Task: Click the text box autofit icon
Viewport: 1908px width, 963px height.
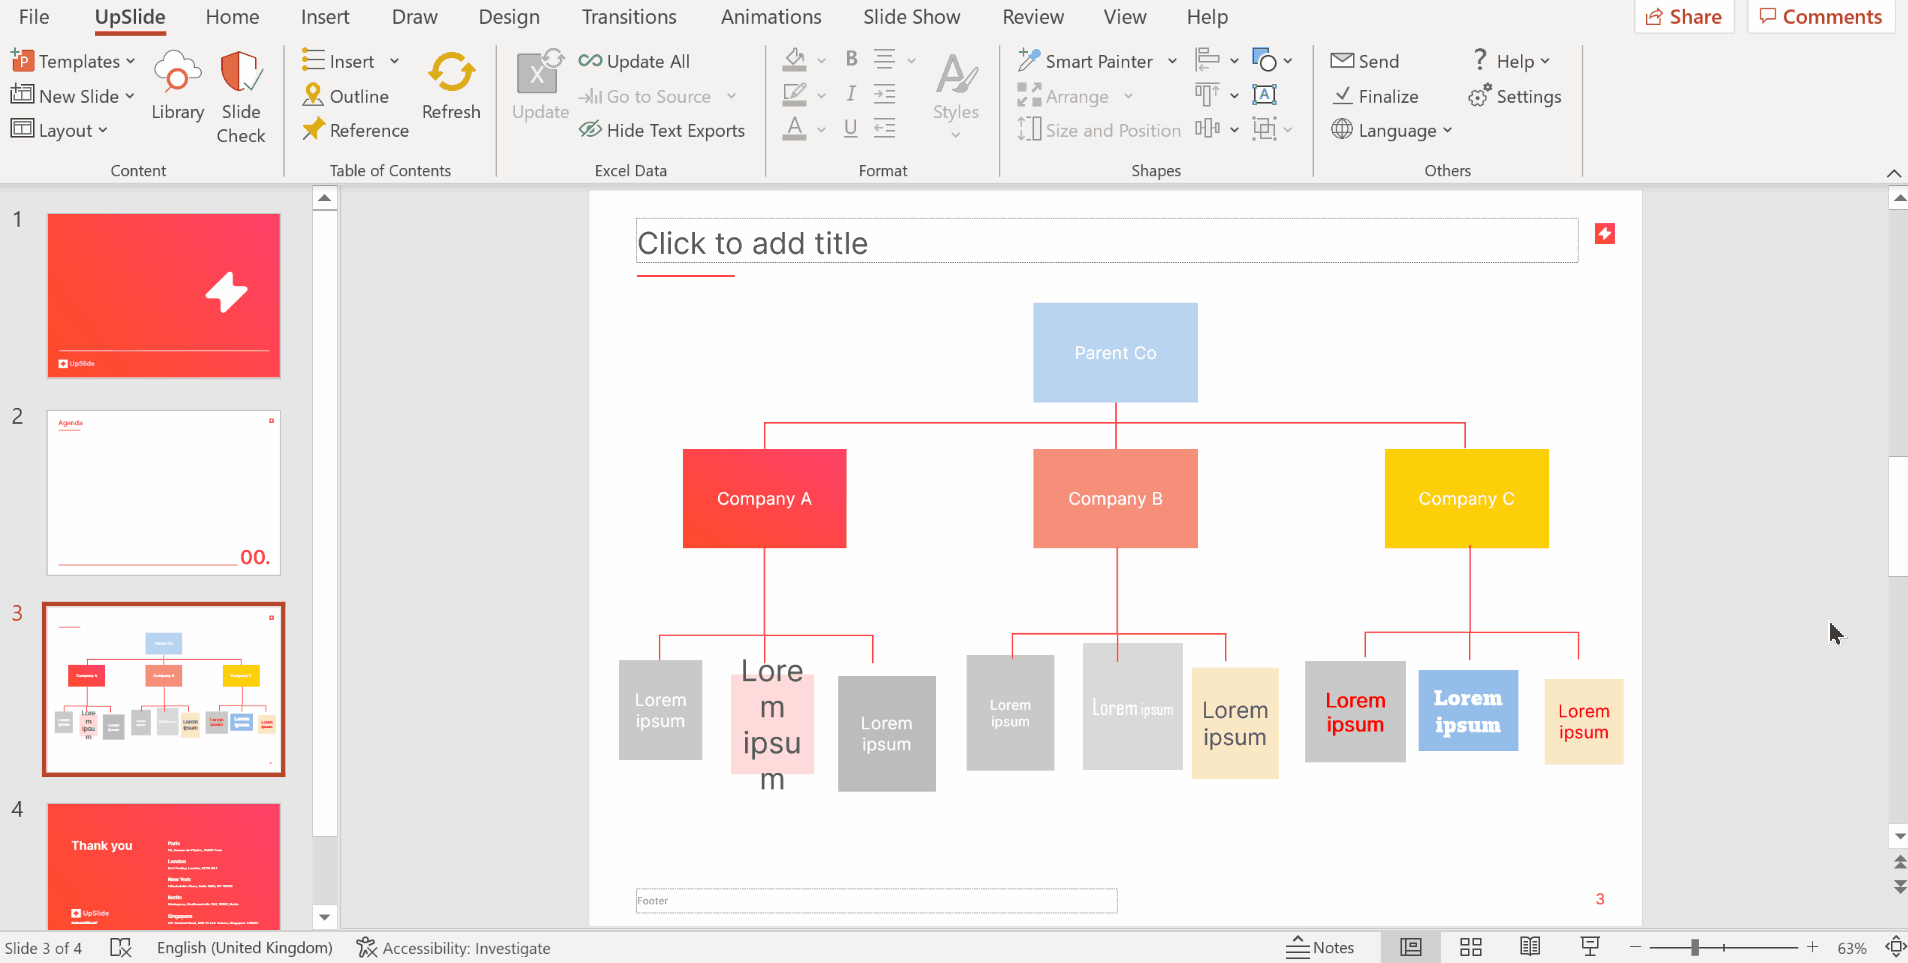Action: [x=1264, y=95]
